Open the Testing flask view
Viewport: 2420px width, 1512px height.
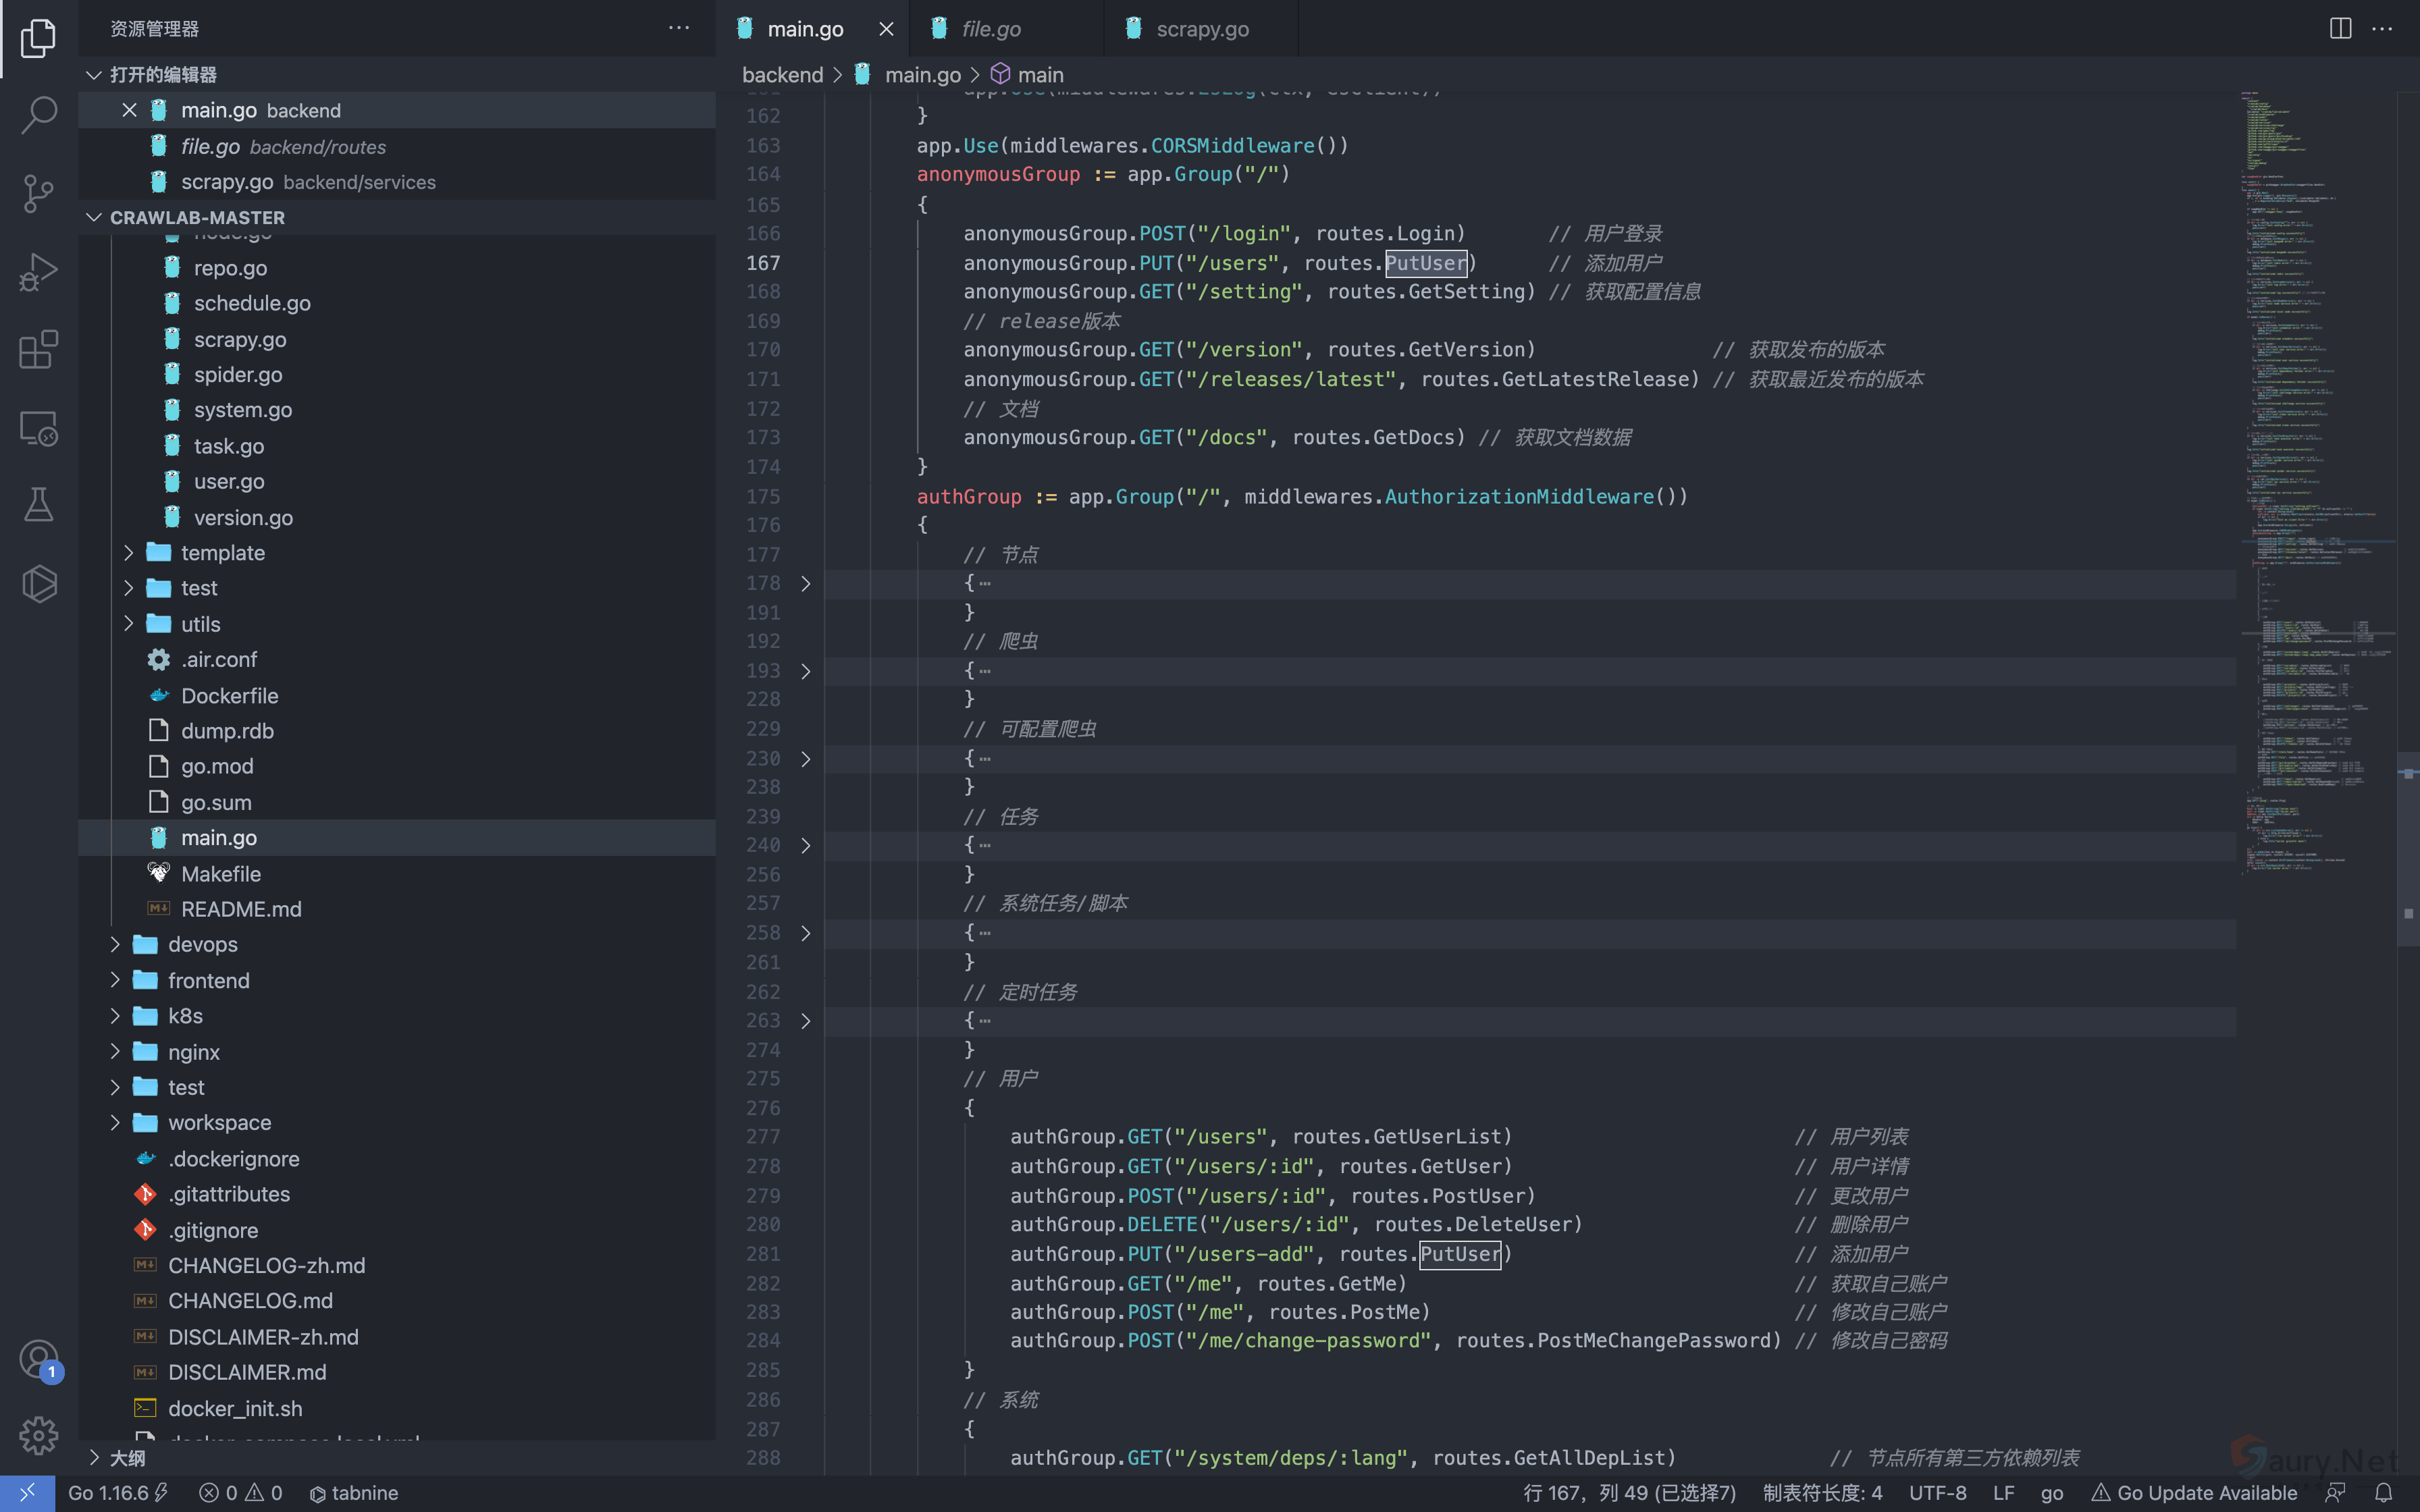coord(38,505)
